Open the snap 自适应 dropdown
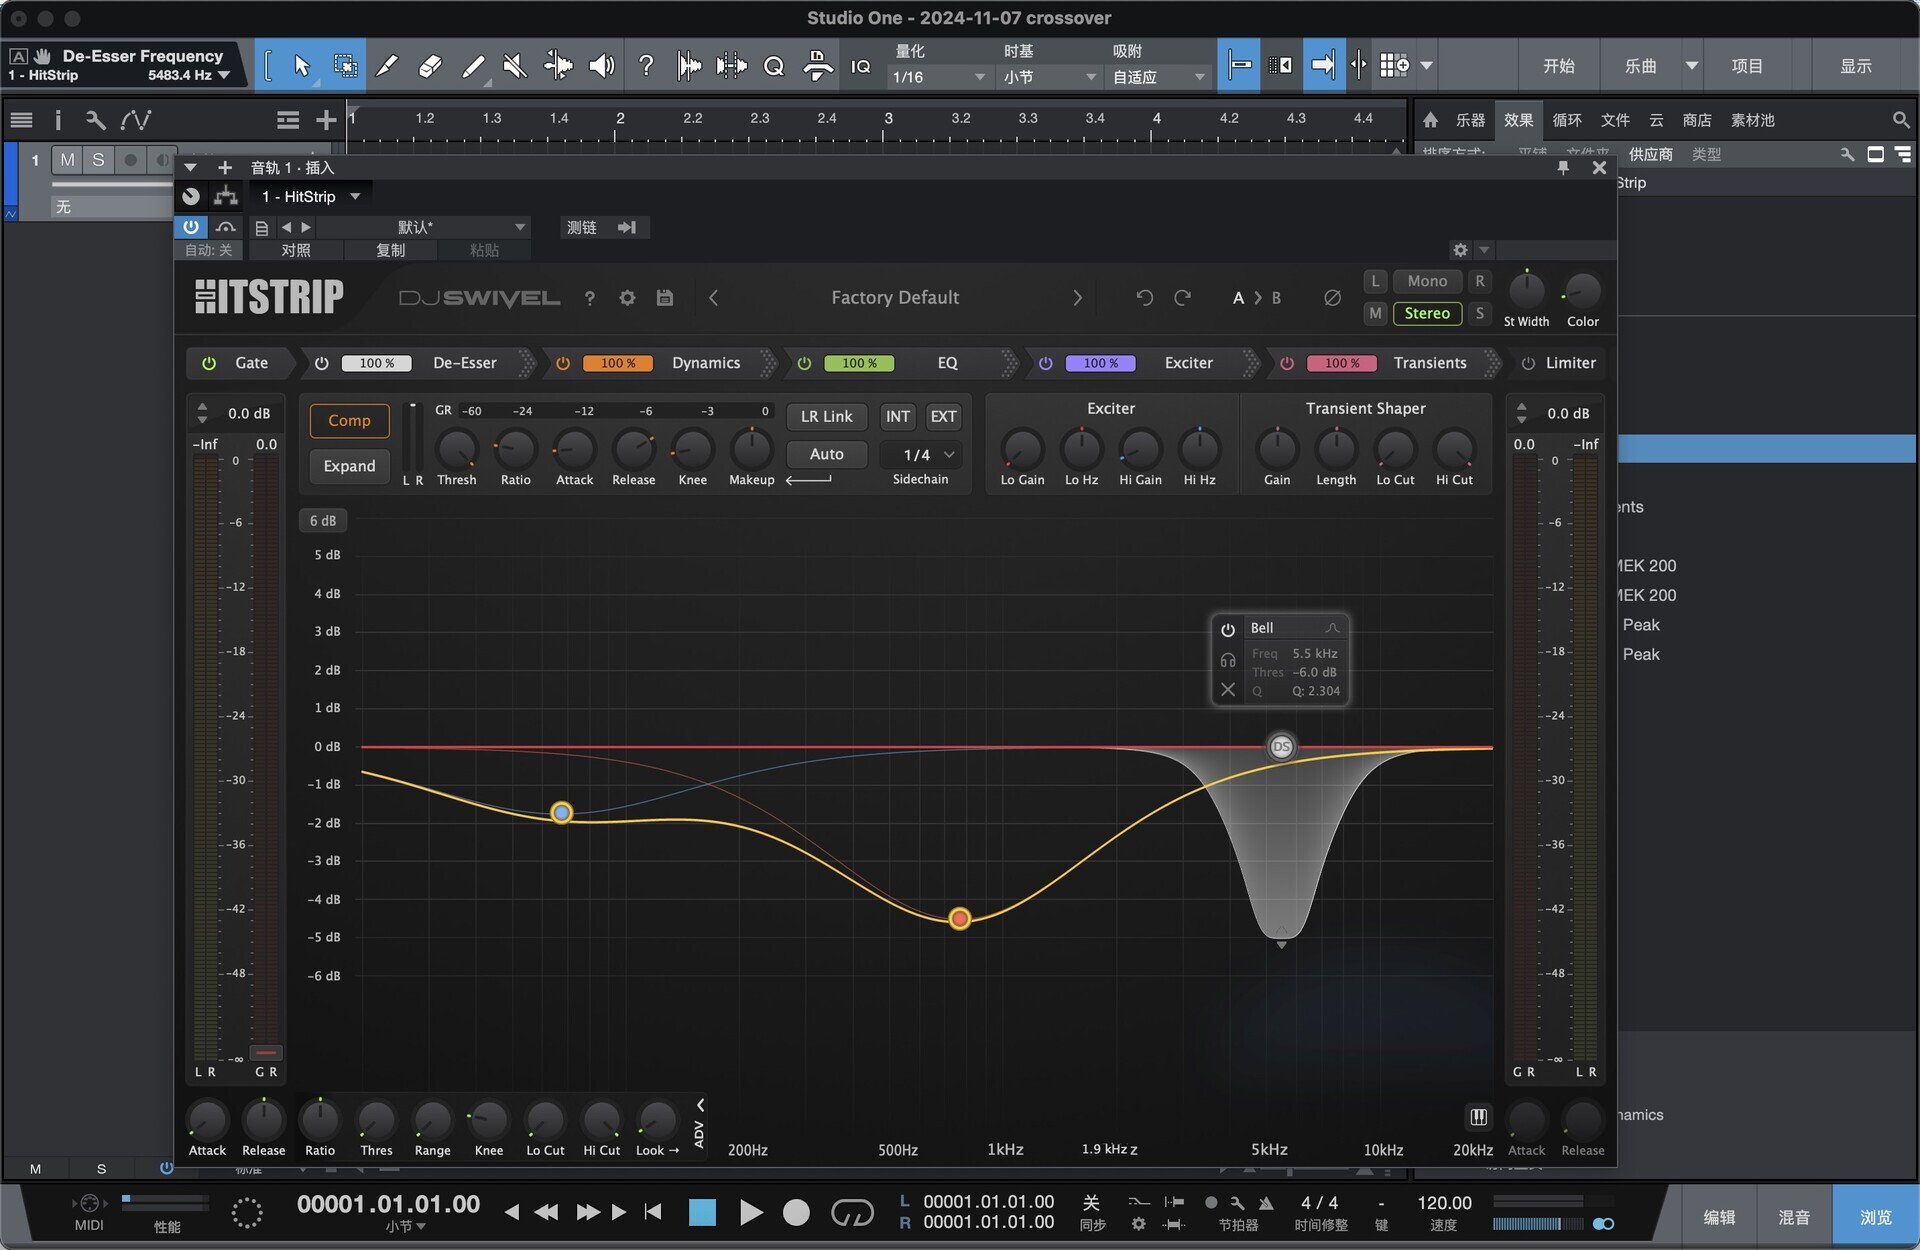This screenshot has width=1920, height=1250. [x=1158, y=77]
